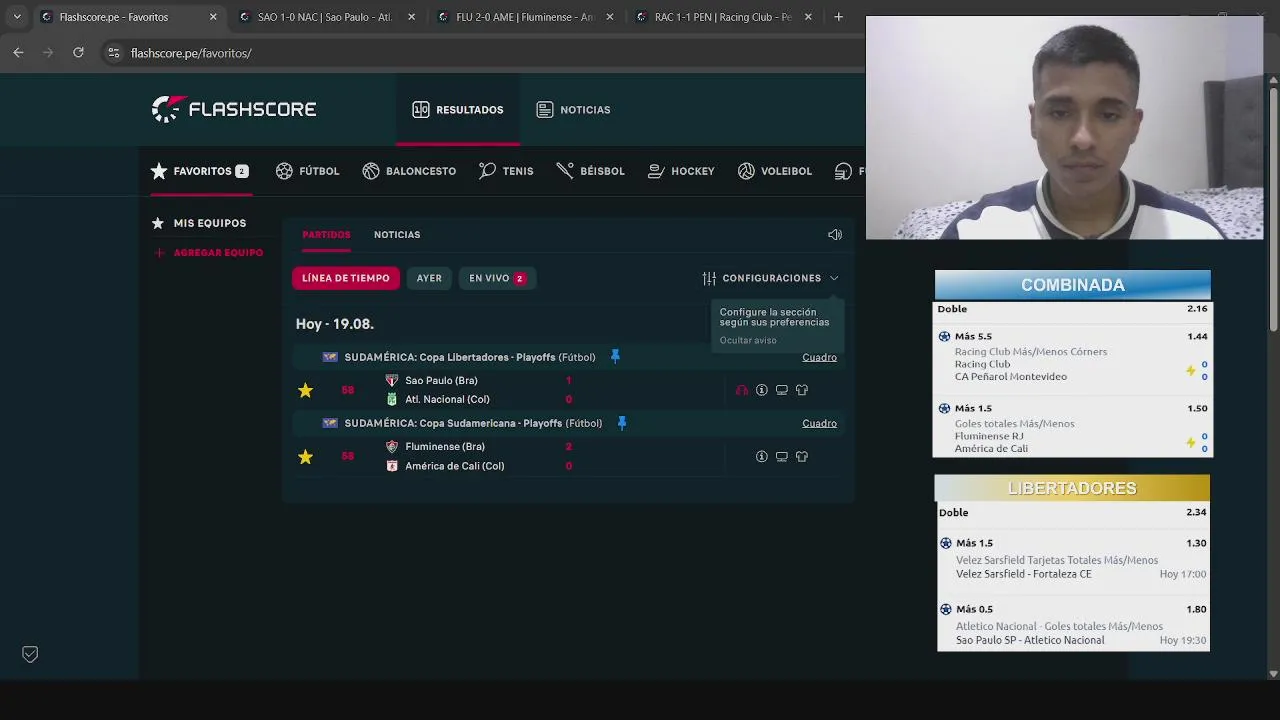Open TV icon for Fluminense match
Viewport: 1280px width, 720px height.
[x=782, y=457]
